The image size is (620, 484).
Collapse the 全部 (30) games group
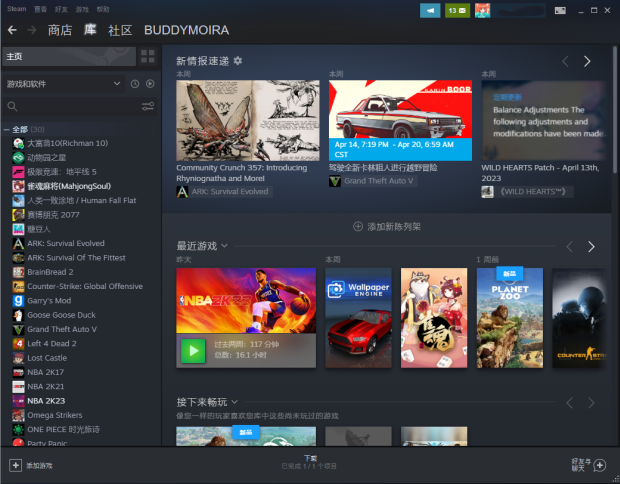tap(6, 129)
